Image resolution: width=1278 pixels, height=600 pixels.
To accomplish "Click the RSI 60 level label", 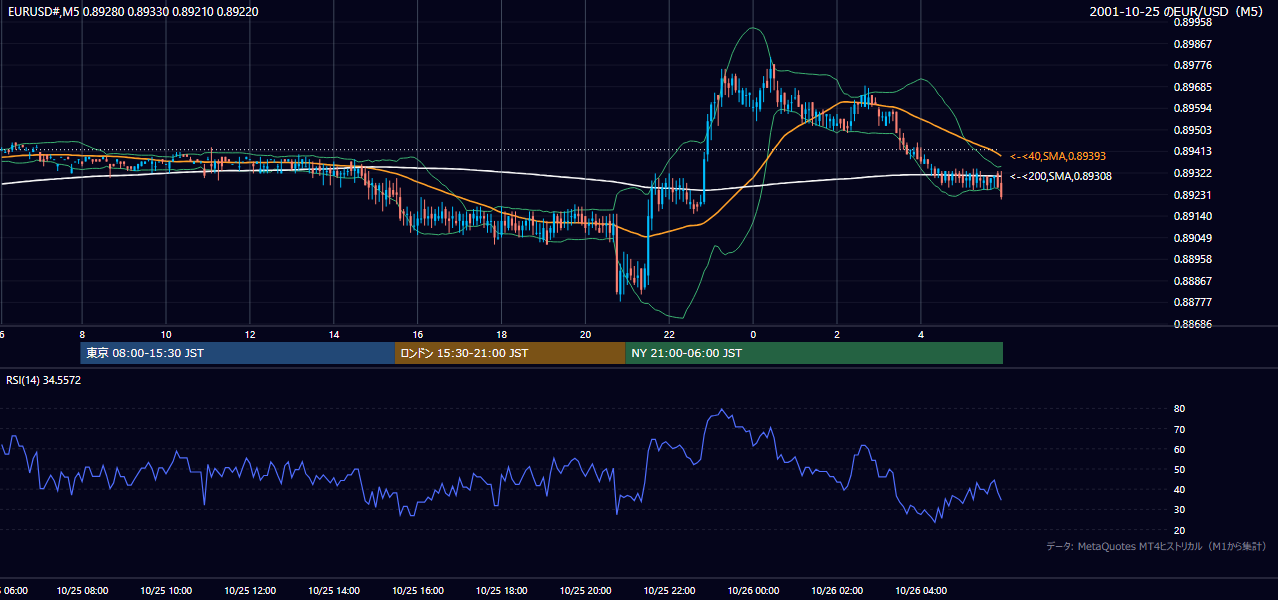I will (1180, 449).
